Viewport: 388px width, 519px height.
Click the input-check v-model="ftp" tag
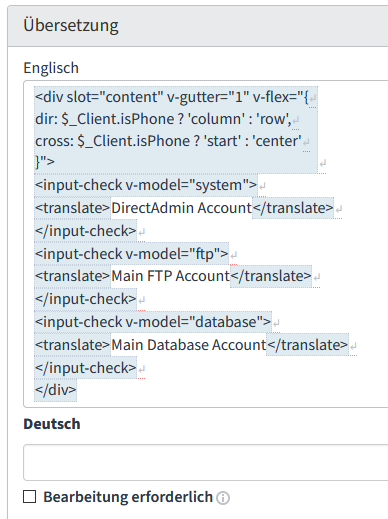(132, 254)
